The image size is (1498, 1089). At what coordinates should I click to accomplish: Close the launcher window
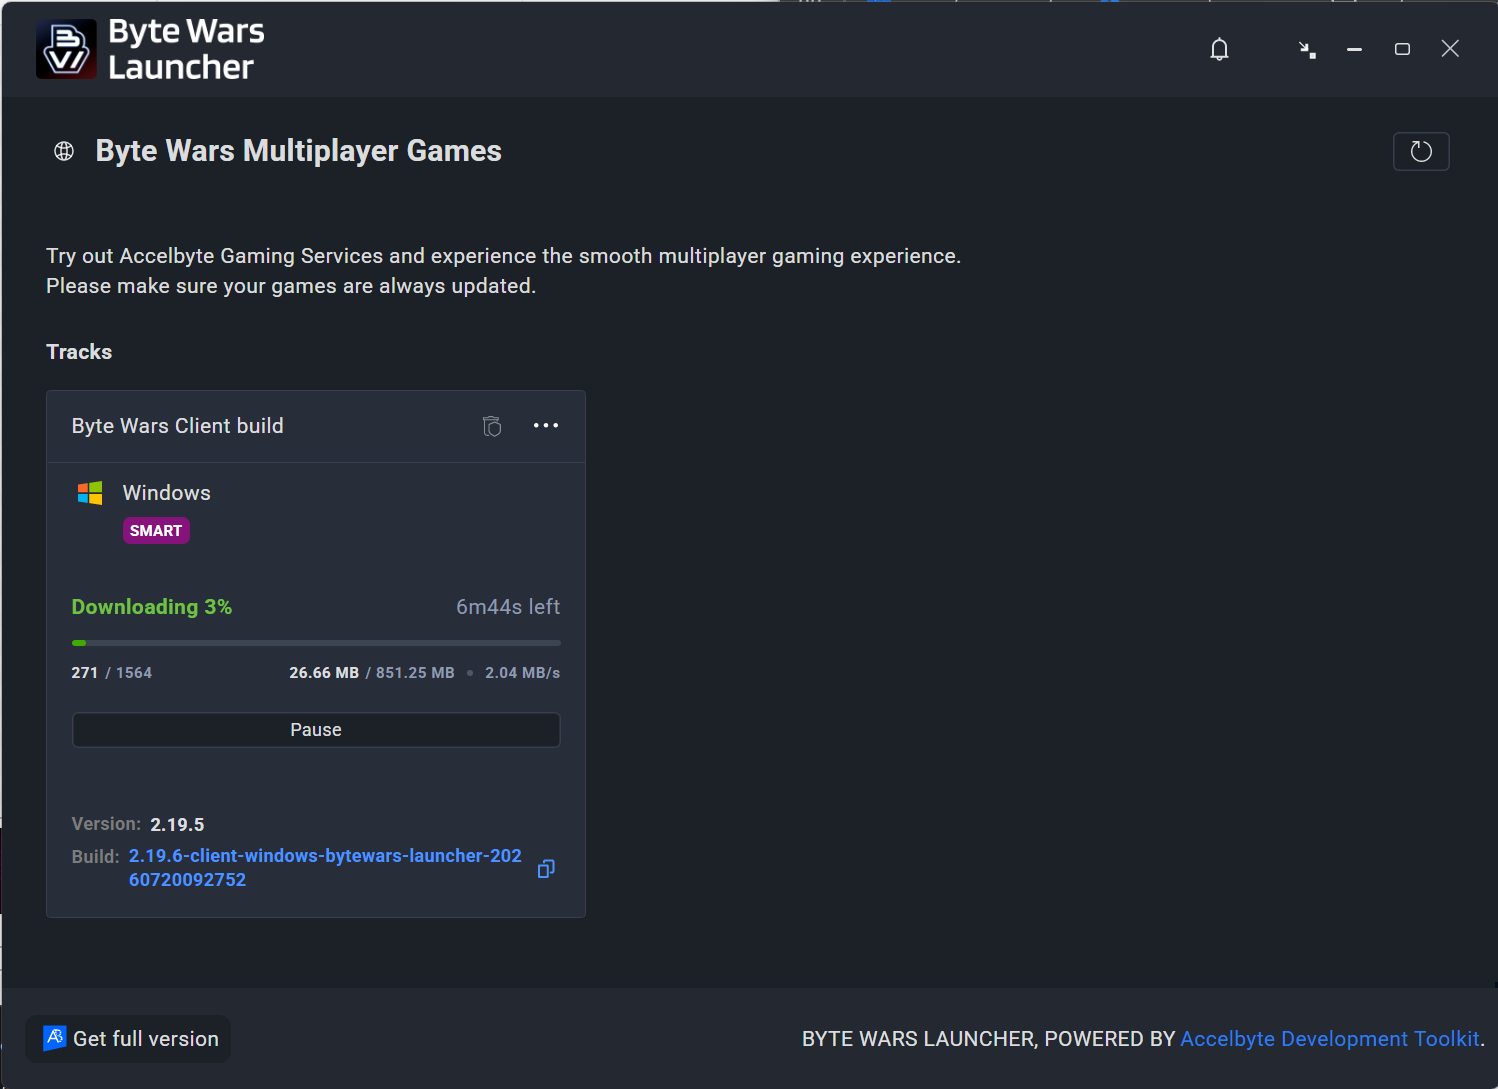click(1450, 49)
